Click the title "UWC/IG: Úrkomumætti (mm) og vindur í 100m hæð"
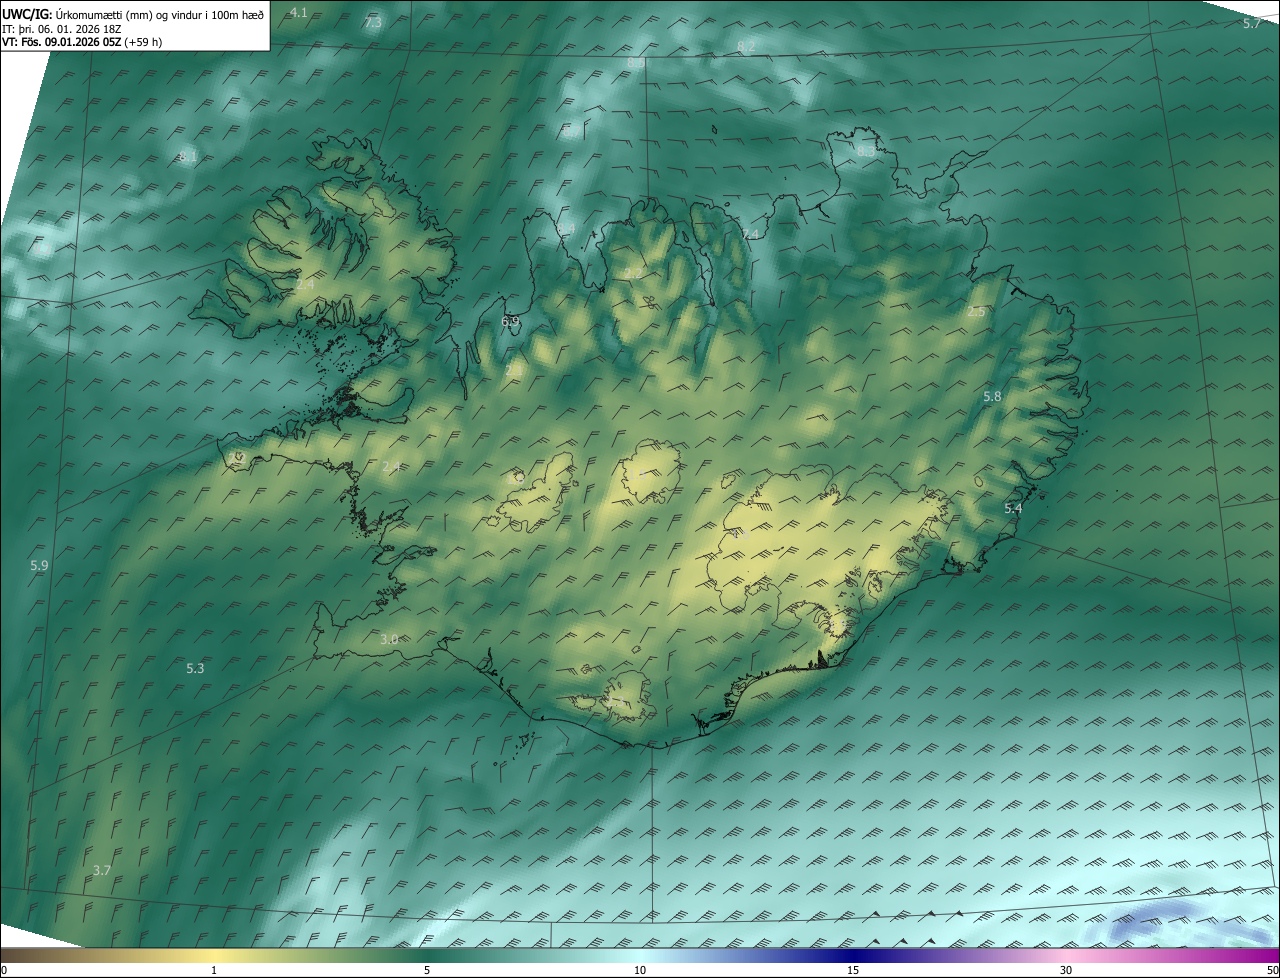 coord(133,14)
